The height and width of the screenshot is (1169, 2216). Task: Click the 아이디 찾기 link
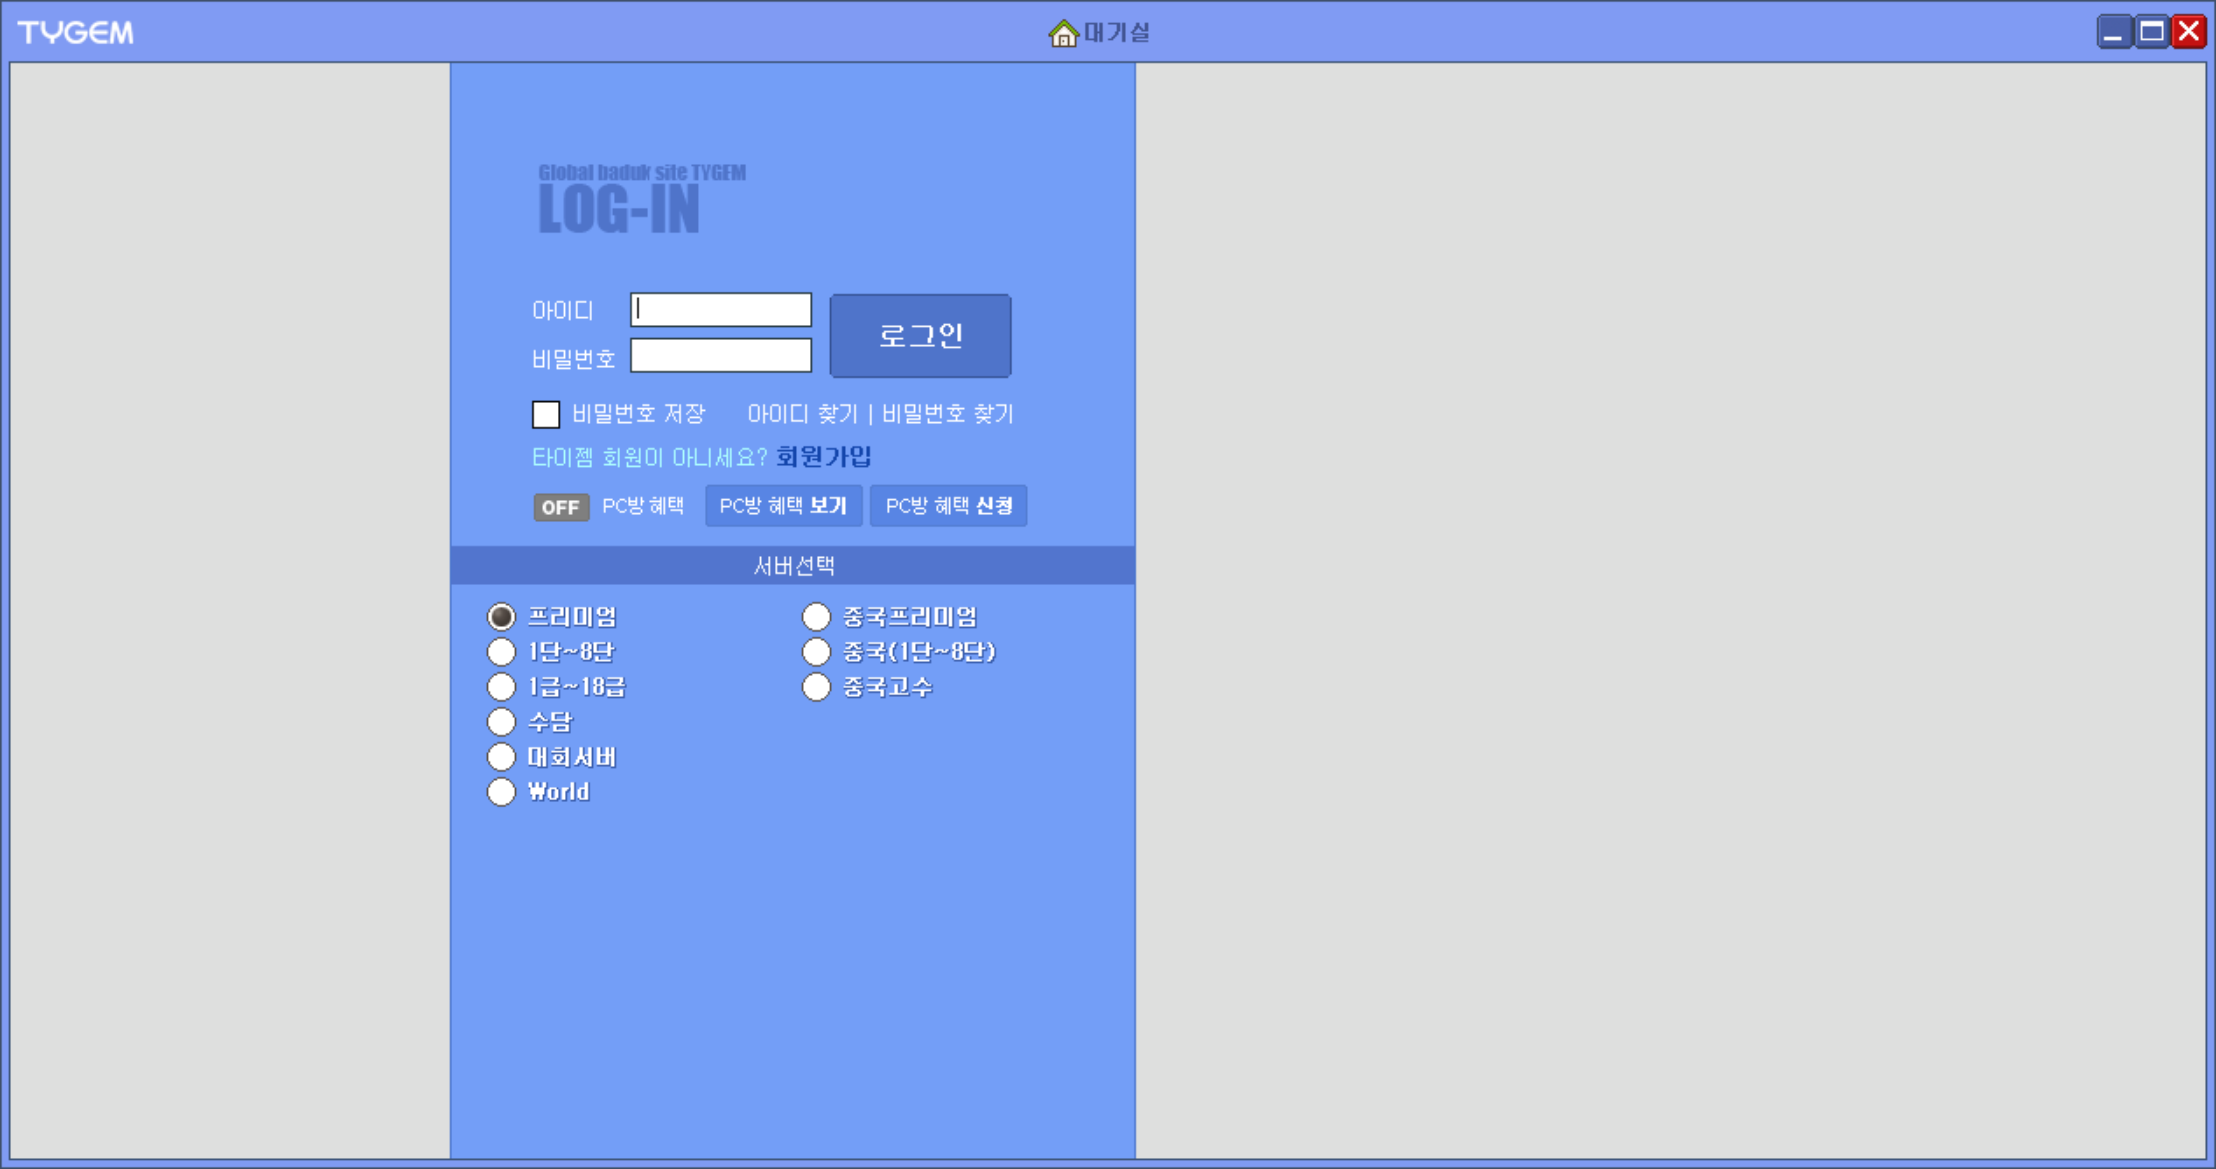click(x=802, y=414)
